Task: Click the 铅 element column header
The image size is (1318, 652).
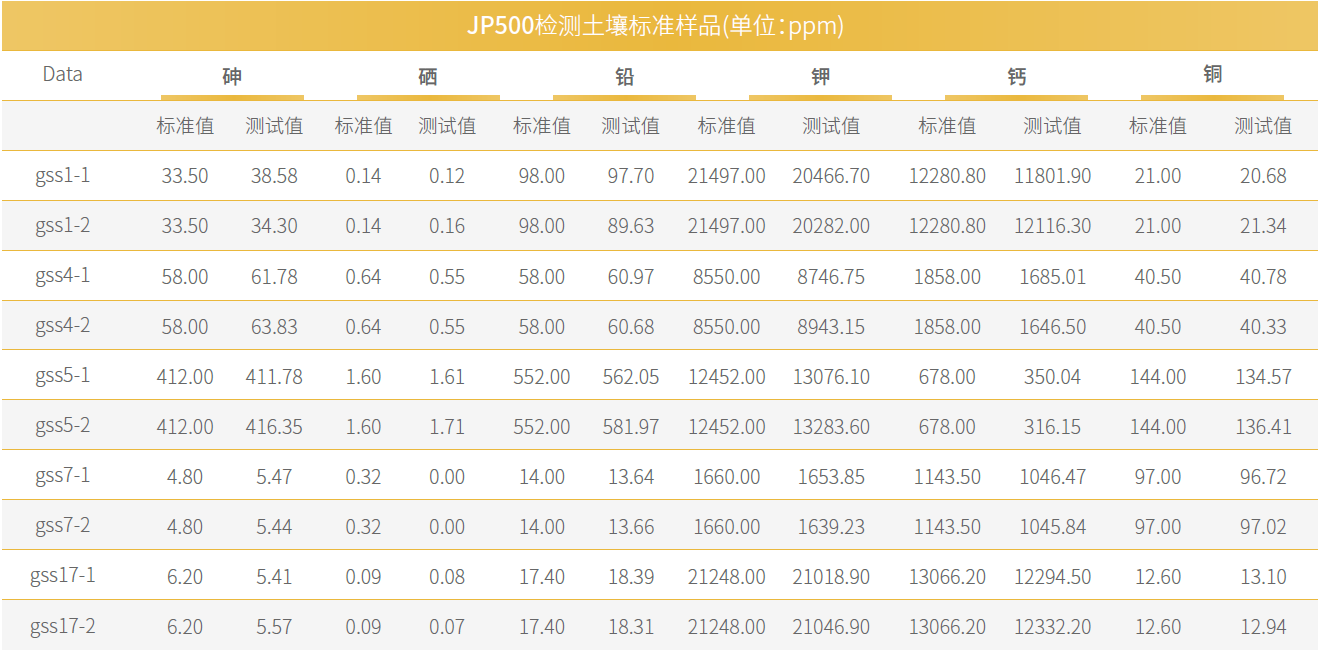Action: tap(624, 77)
